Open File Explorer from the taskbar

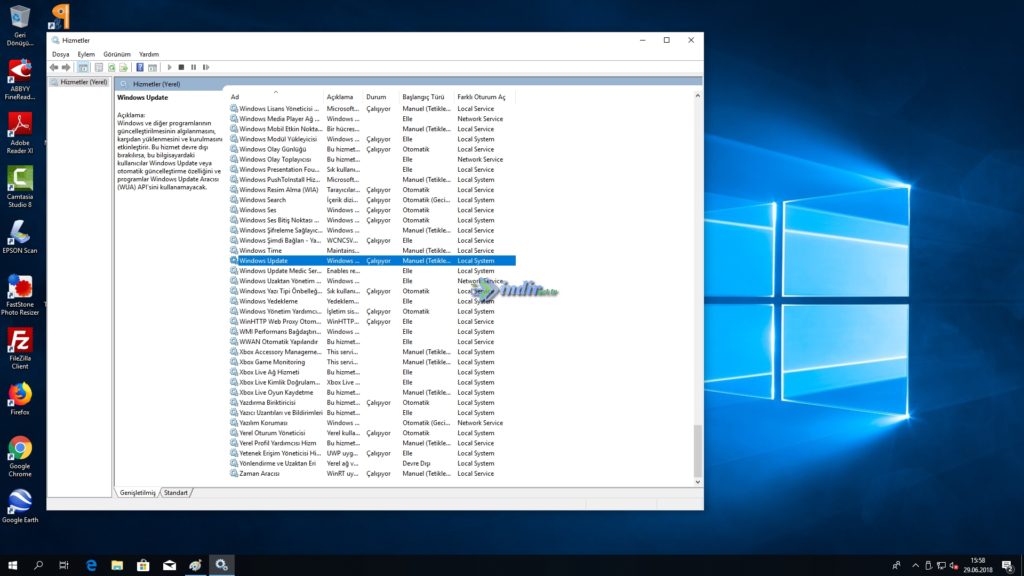(x=117, y=566)
